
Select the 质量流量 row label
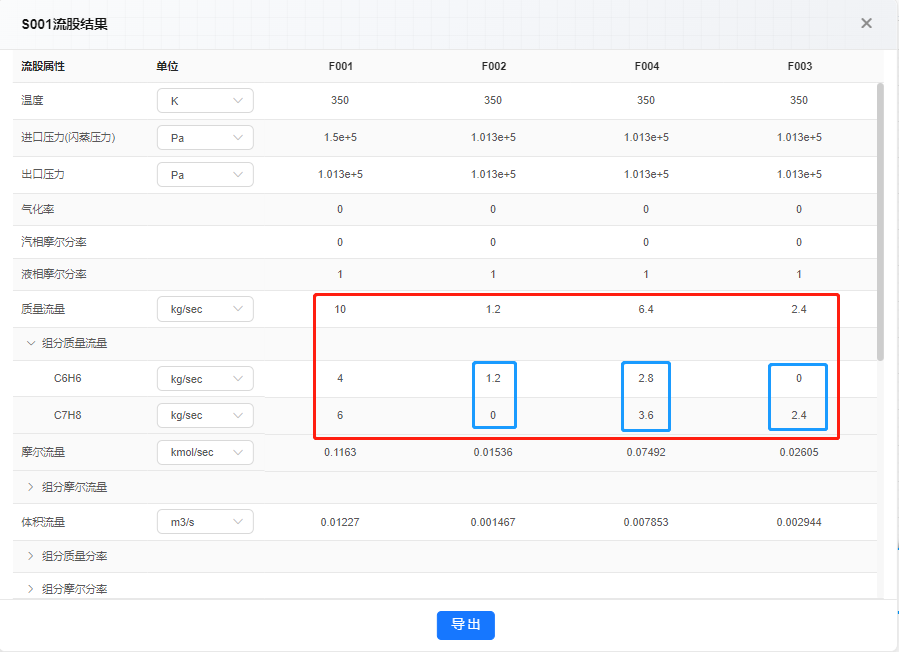43,309
